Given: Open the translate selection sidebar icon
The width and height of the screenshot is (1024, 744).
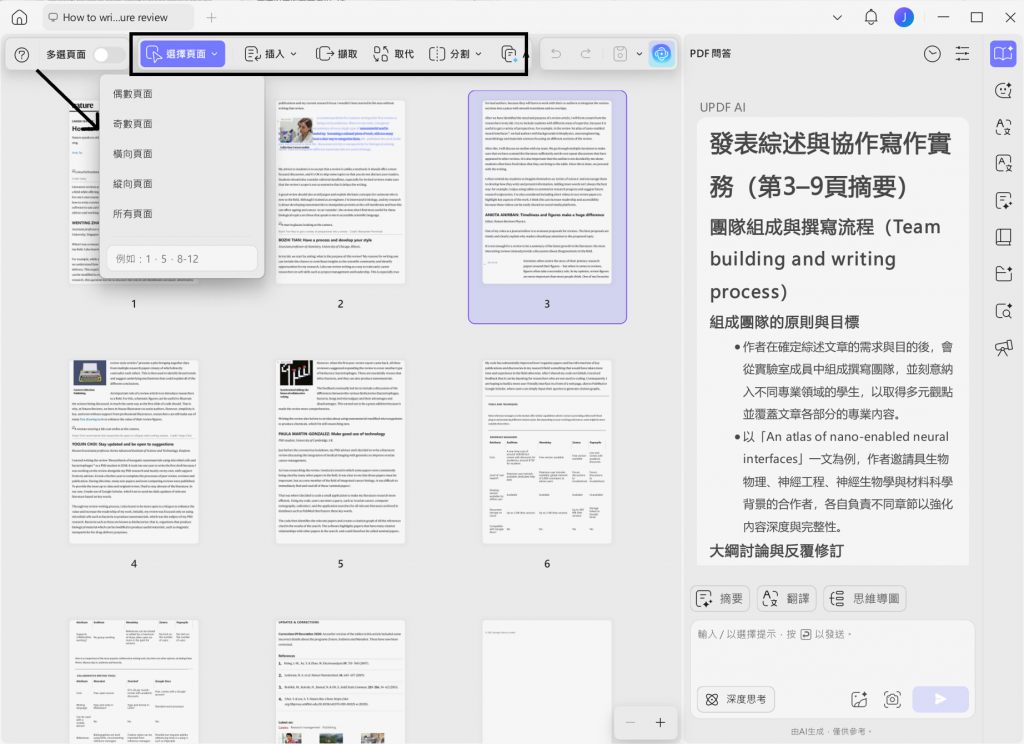Looking at the screenshot, I should 1003,127.
